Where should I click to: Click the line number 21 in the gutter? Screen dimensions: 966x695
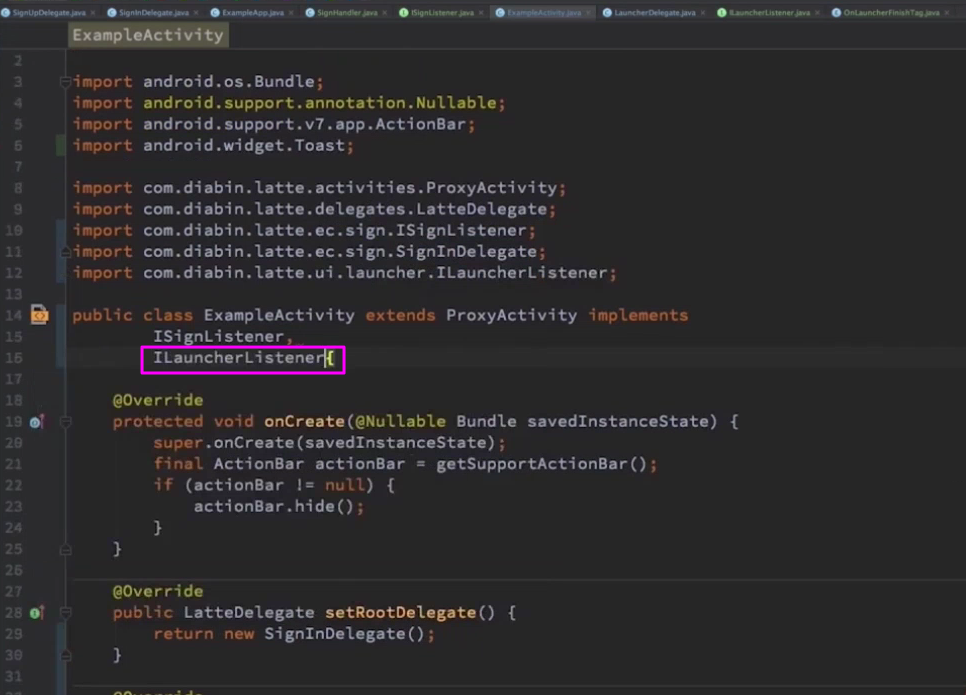tap(14, 464)
